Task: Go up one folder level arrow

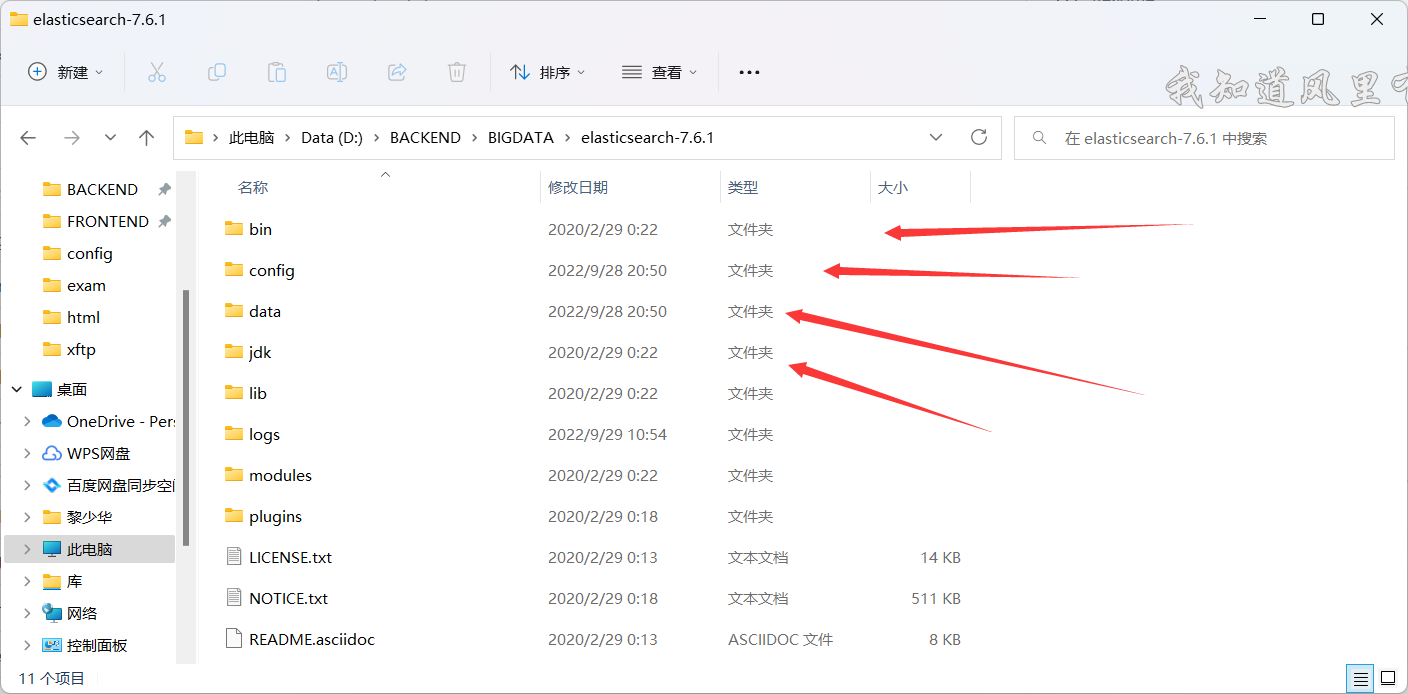Action: (147, 138)
